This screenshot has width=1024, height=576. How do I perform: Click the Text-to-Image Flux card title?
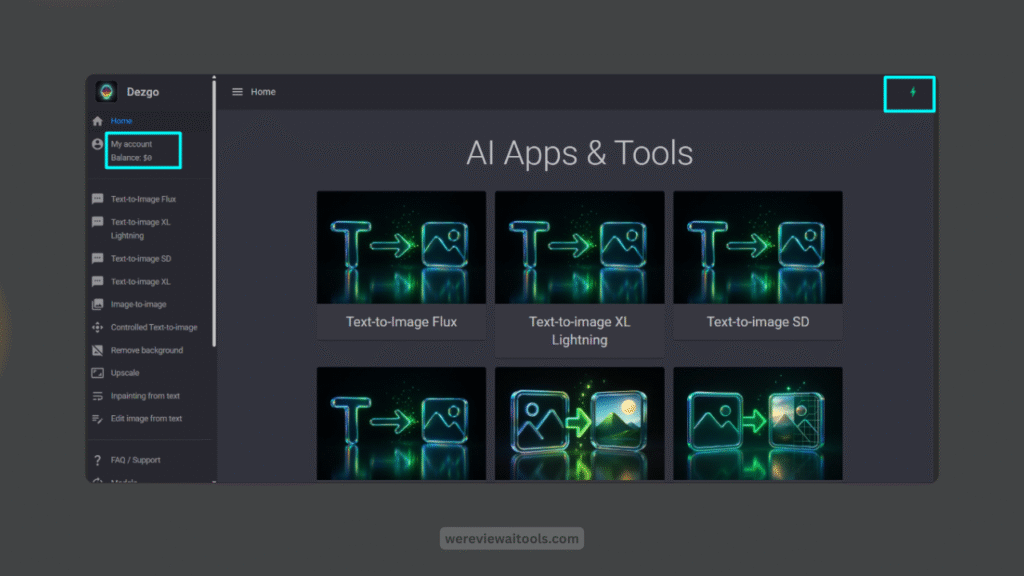click(x=401, y=322)
